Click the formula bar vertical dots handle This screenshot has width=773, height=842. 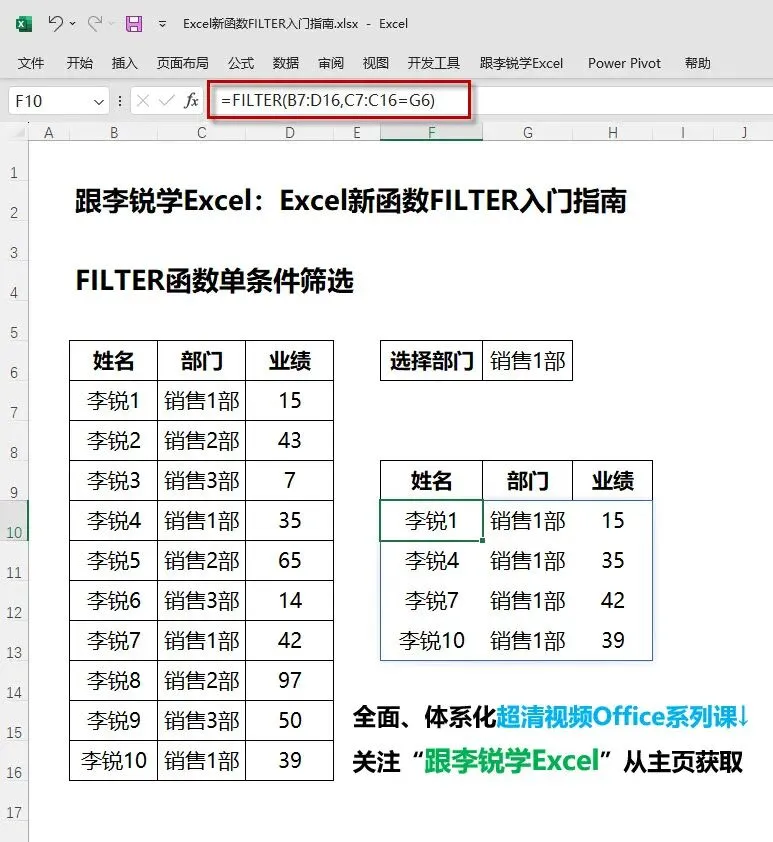coord(120,101)
